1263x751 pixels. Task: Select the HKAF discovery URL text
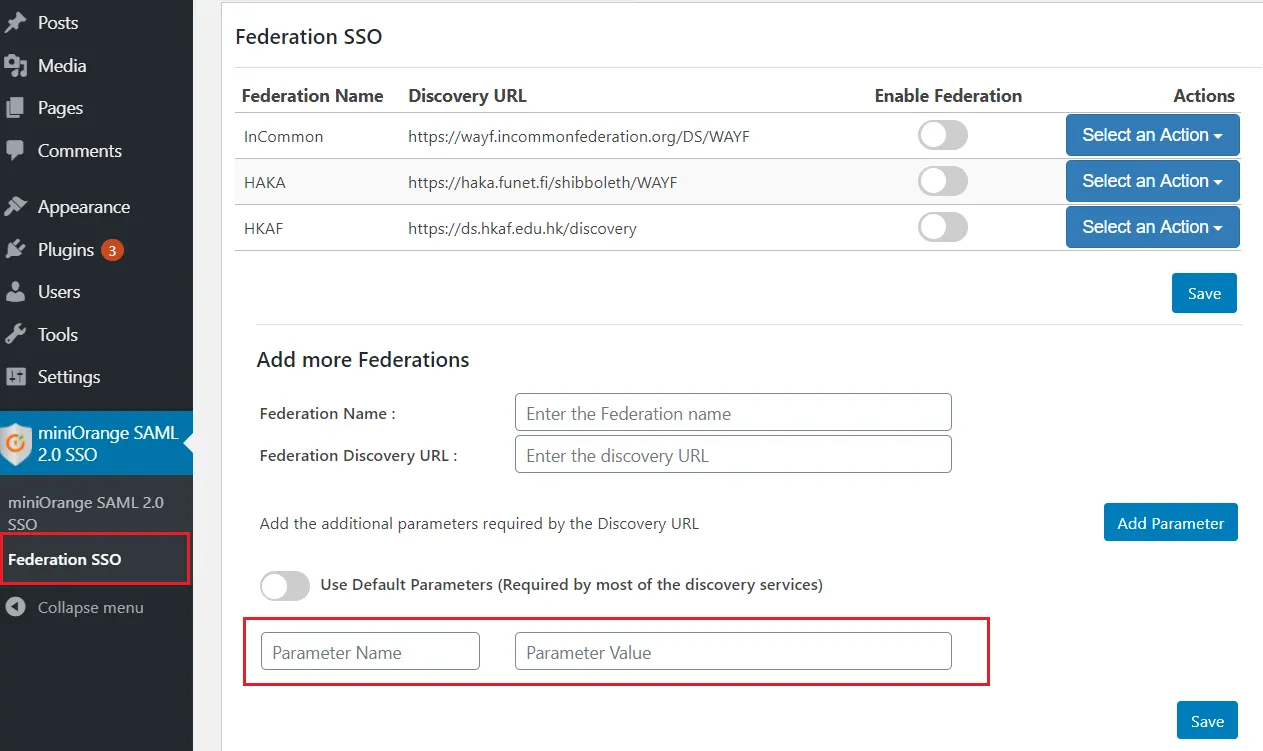pos(522,228)
